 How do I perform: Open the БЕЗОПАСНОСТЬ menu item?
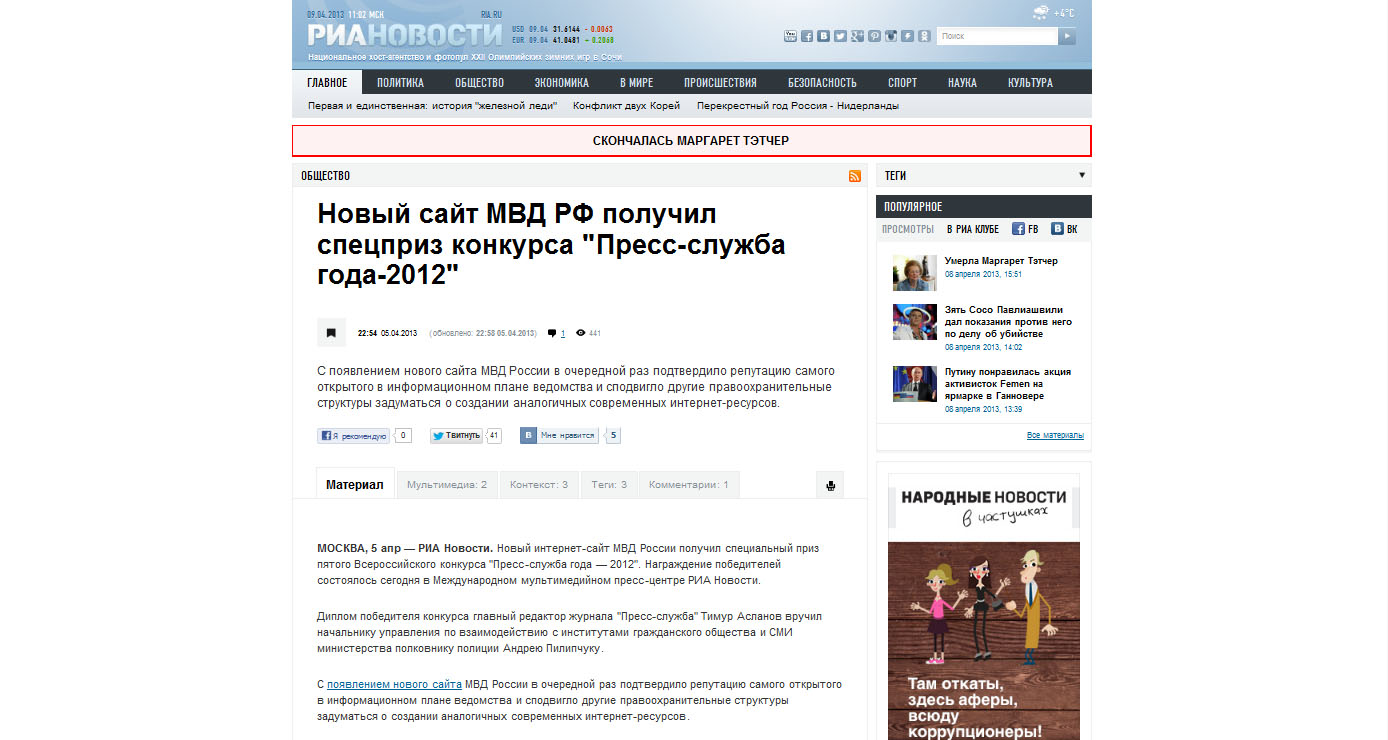click(822, 83)
